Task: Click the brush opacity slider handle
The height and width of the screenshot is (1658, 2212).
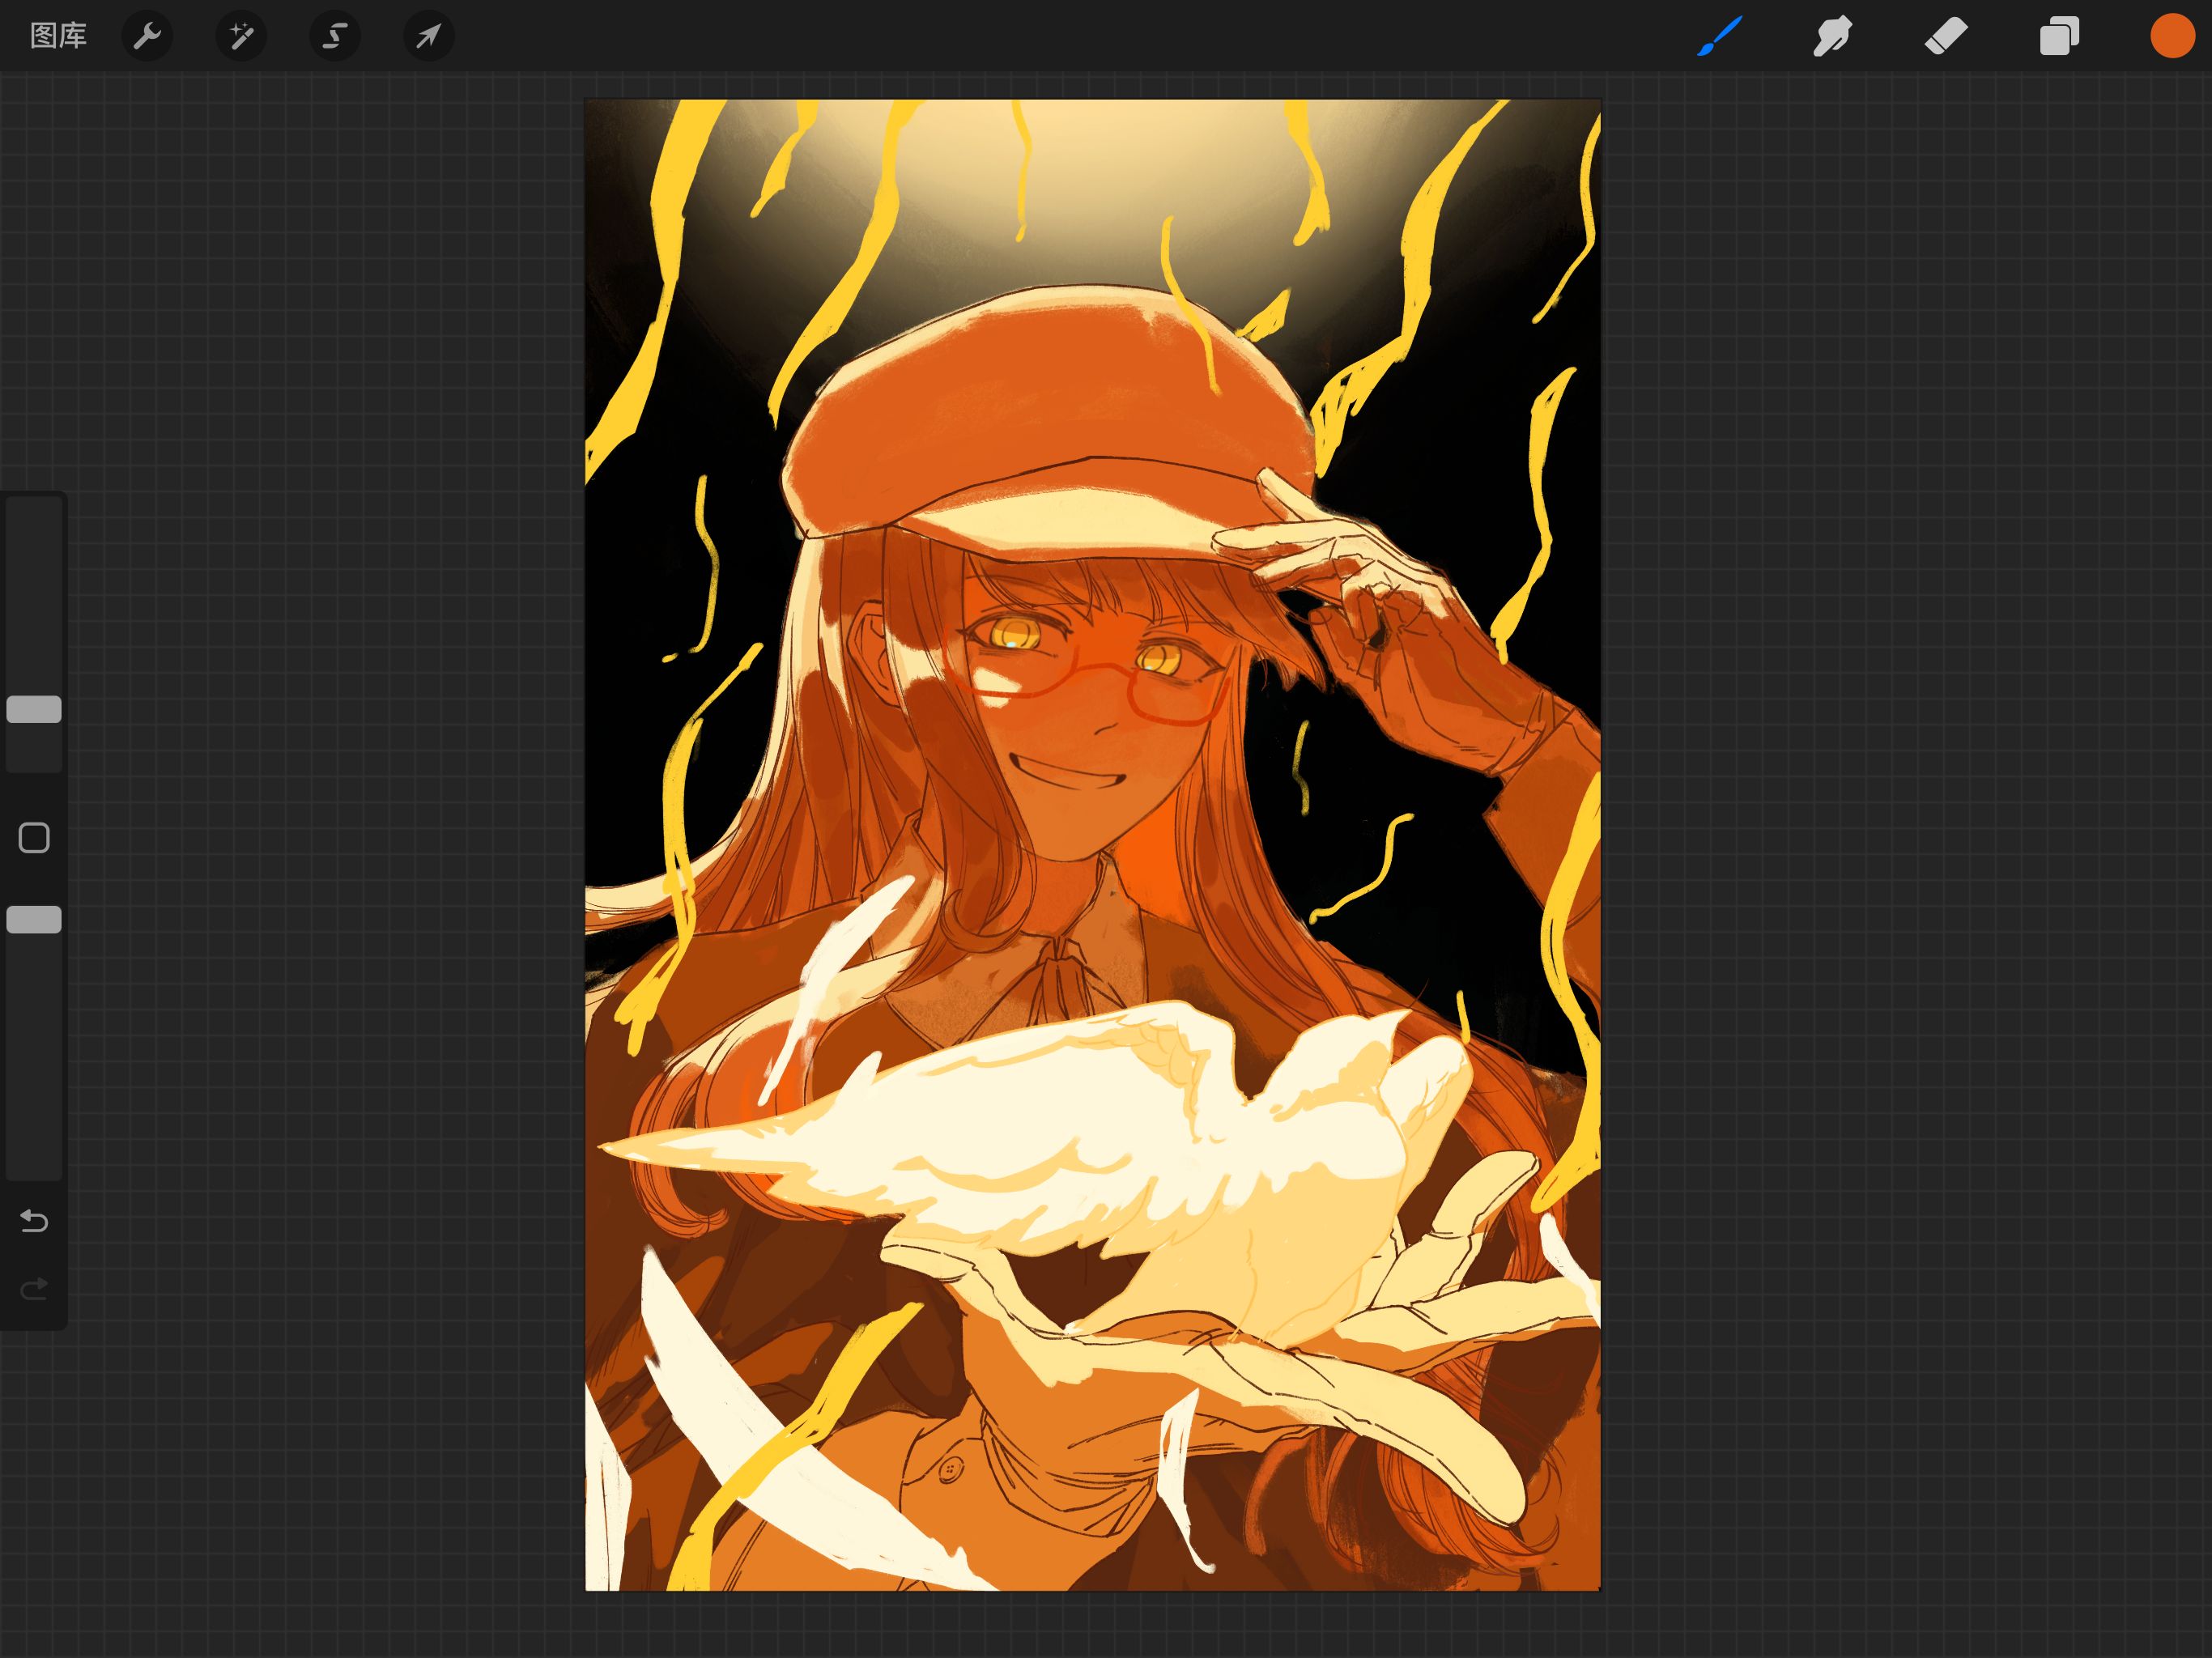Action: tap(34, 920)
